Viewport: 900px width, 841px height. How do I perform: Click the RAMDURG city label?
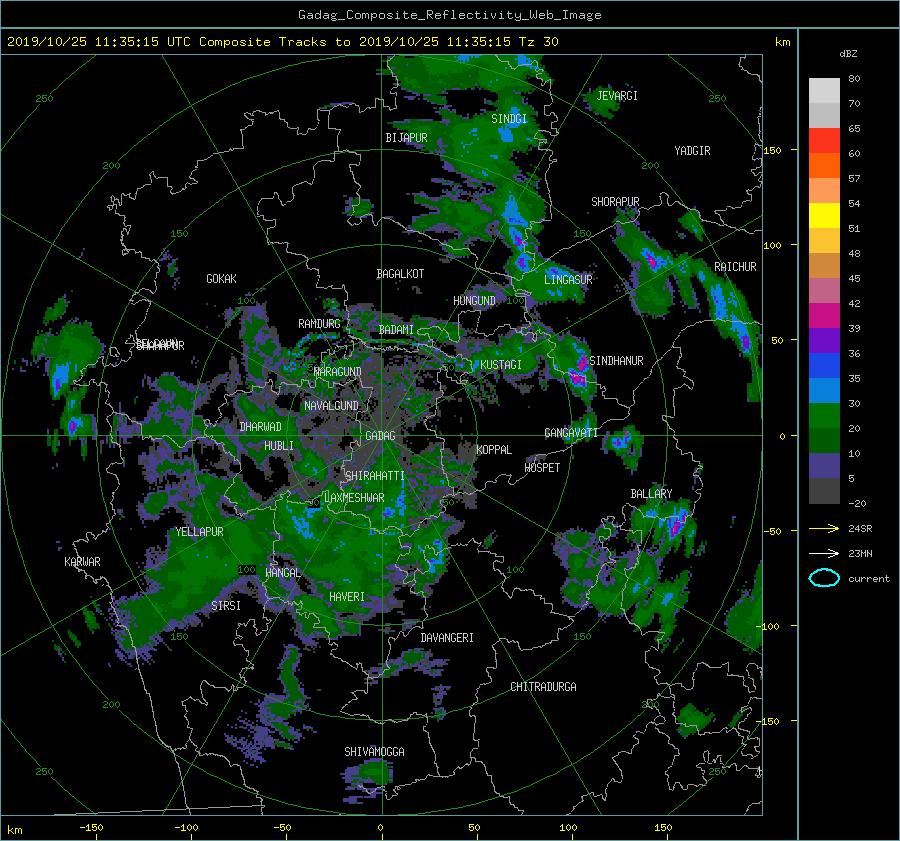pyautogui.click(x=319, y=324)
